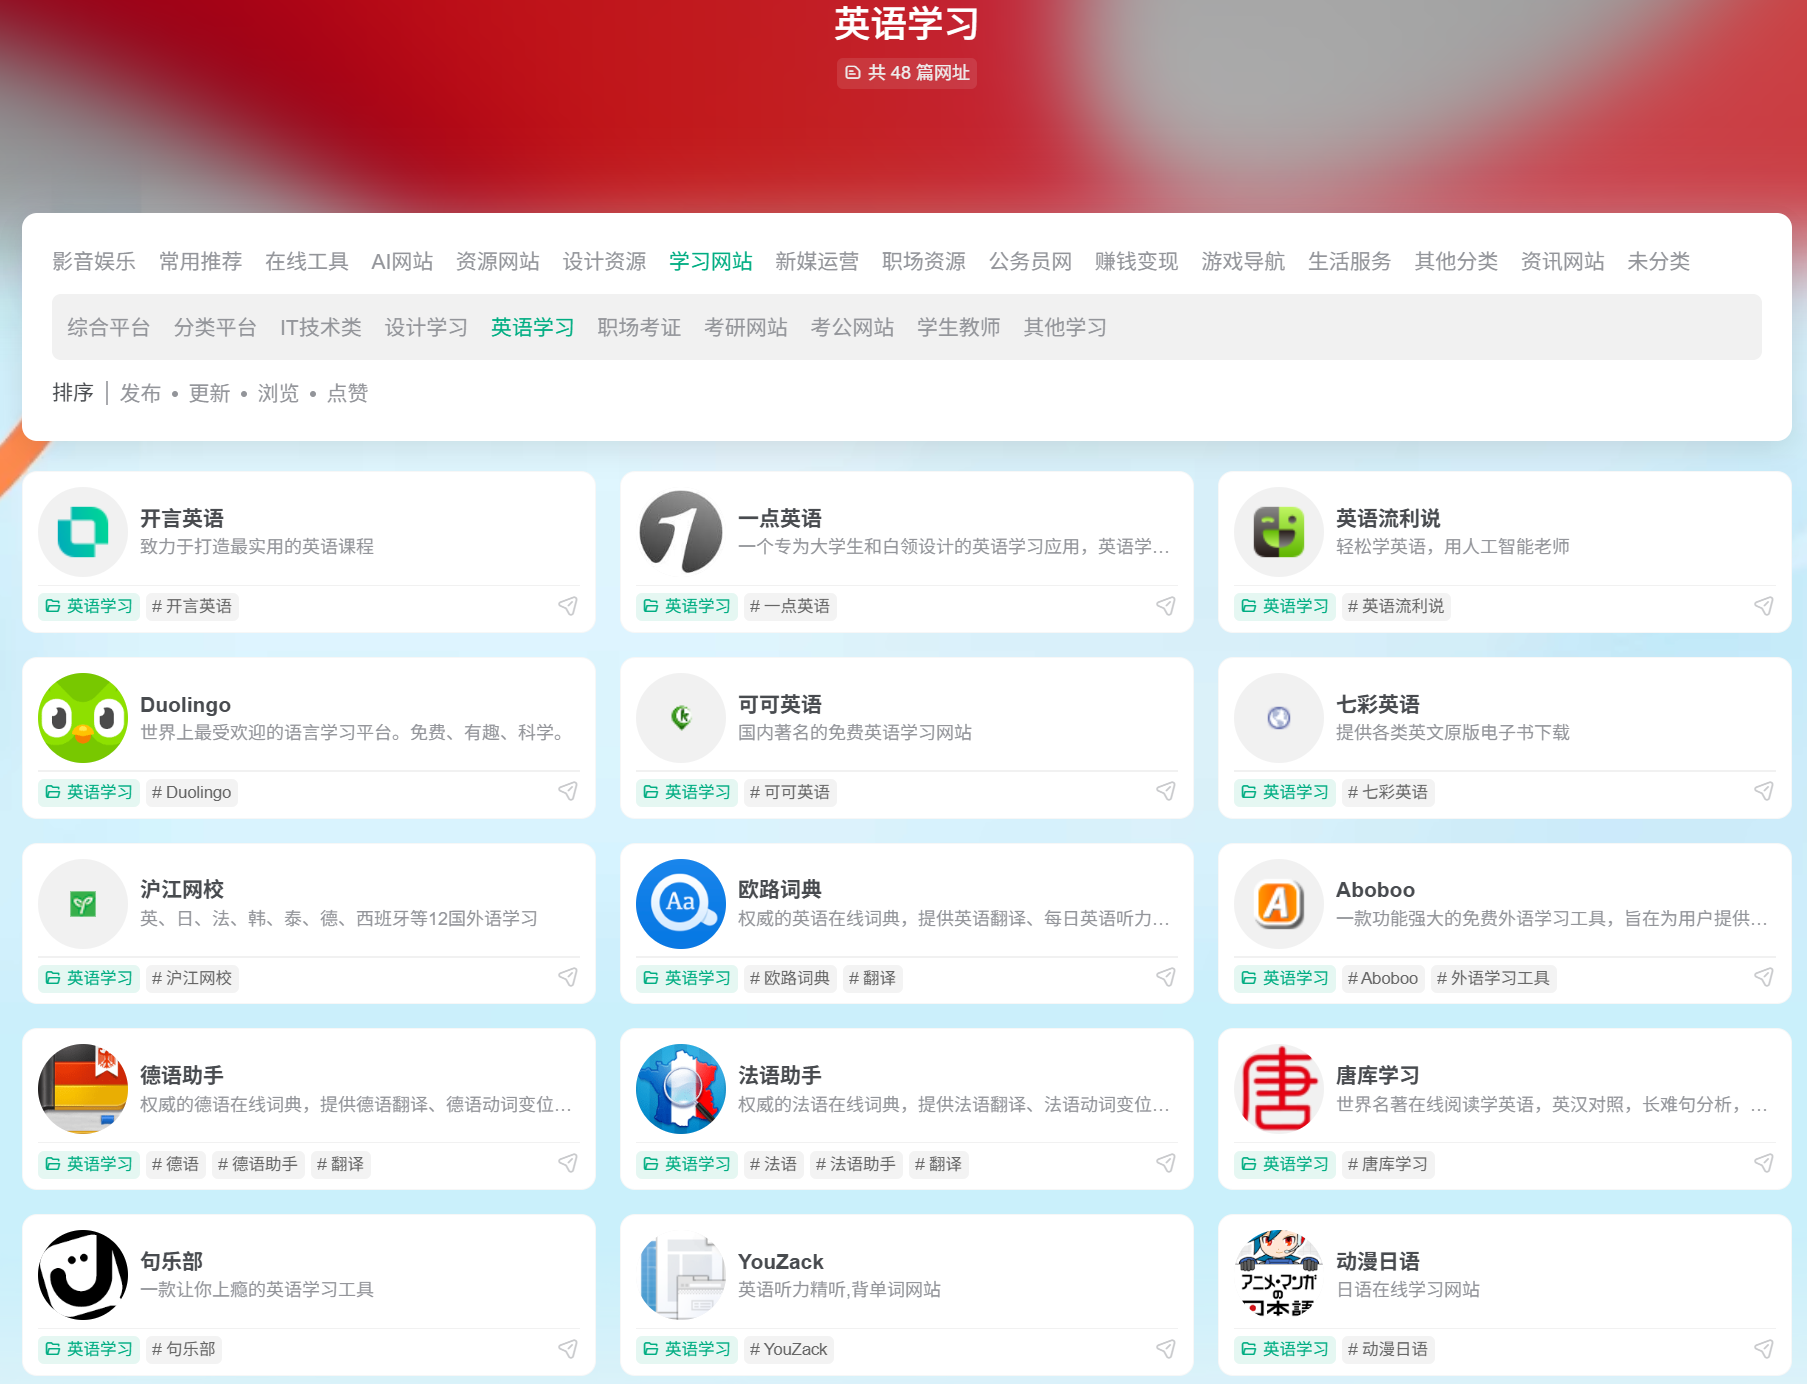
Task: Click the 英语学习 folder tag on Aboboo card
Action: tap(1284, 978)
